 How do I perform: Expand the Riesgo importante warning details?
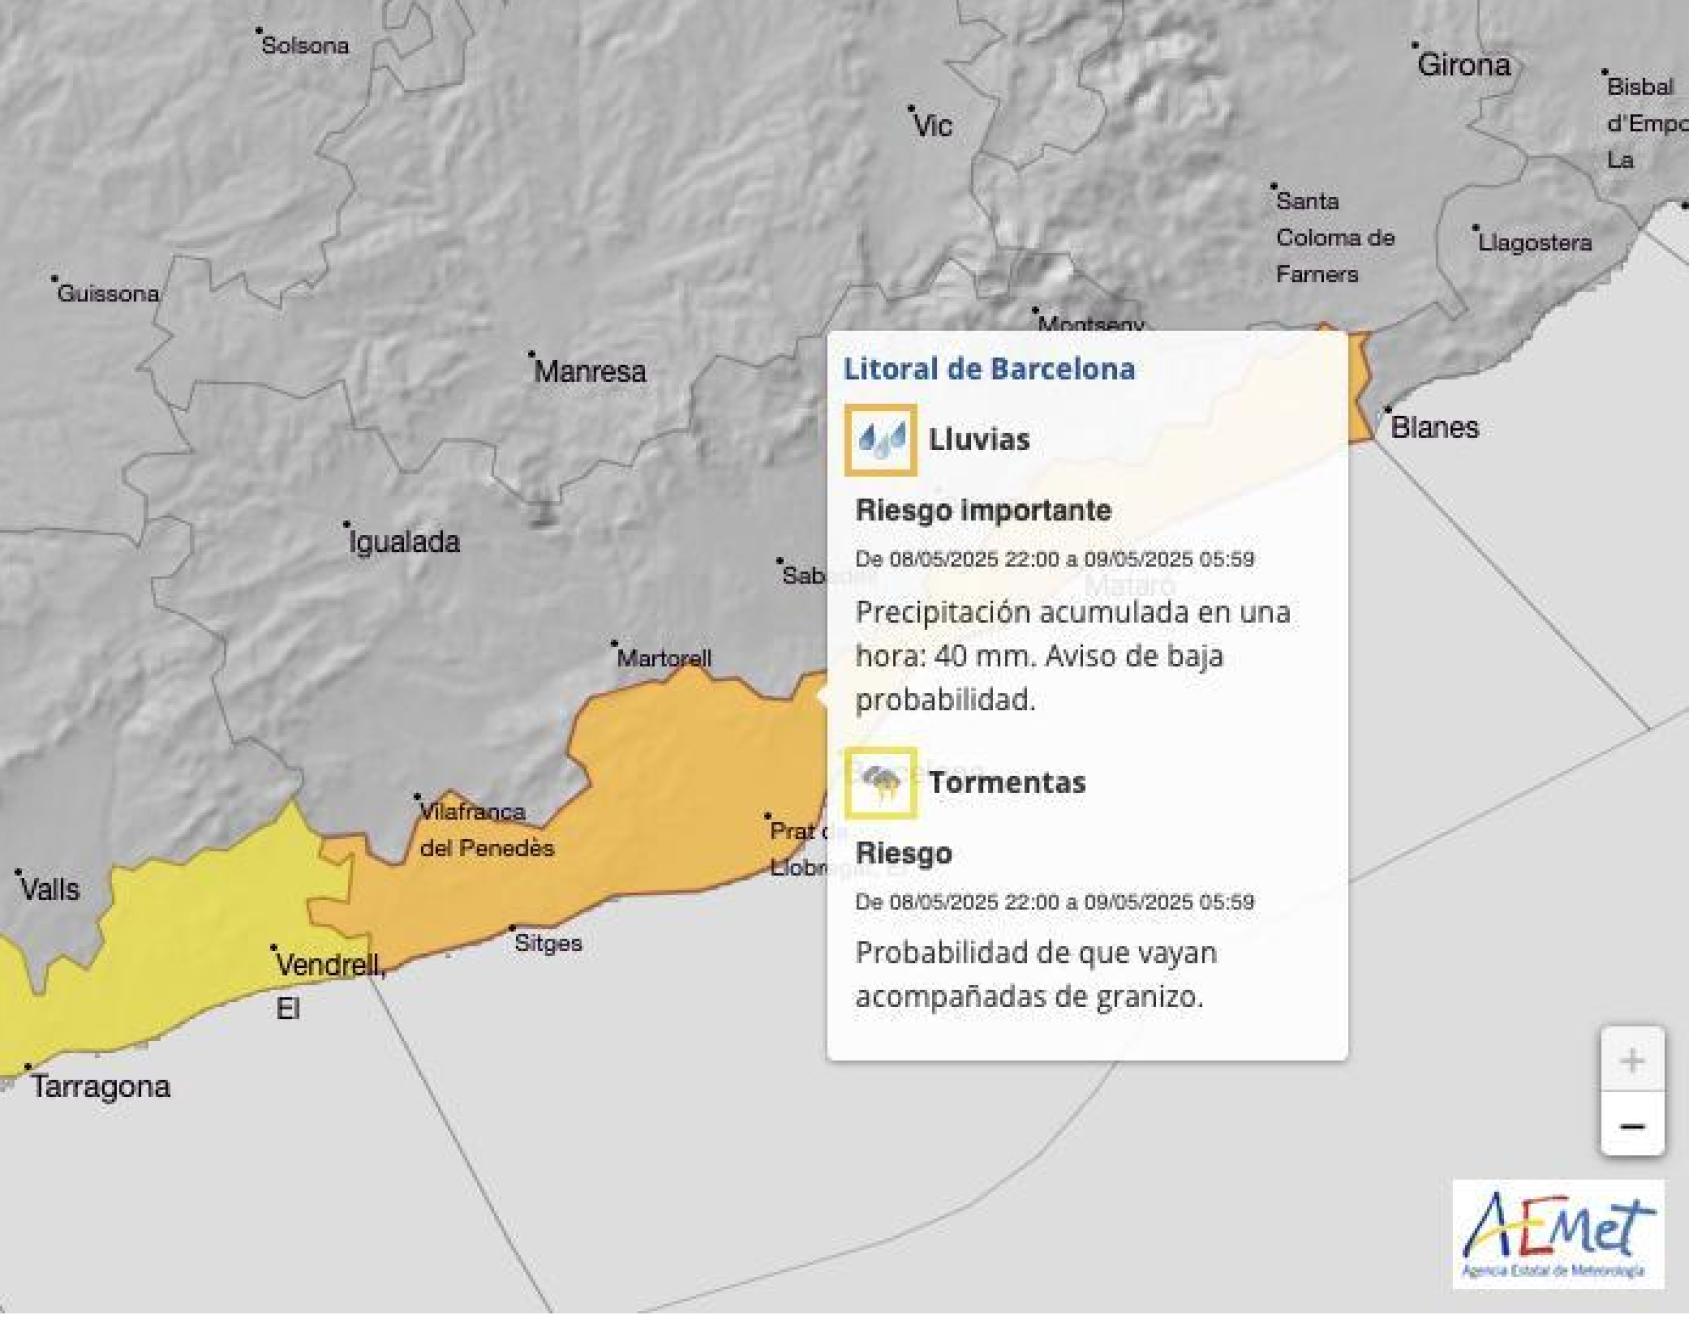click(982, 510)
